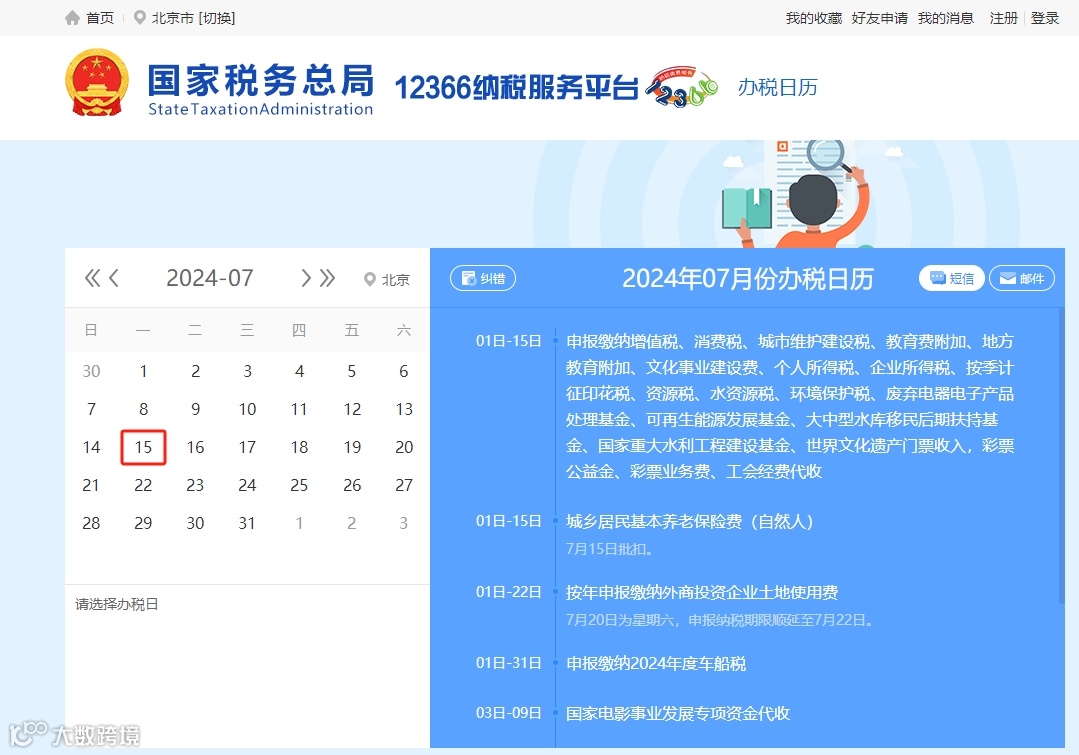Click the home icon beside 首页
The height and width of the screenshot is (755, 1079).
pyautogui.click(x=72, y=18)
